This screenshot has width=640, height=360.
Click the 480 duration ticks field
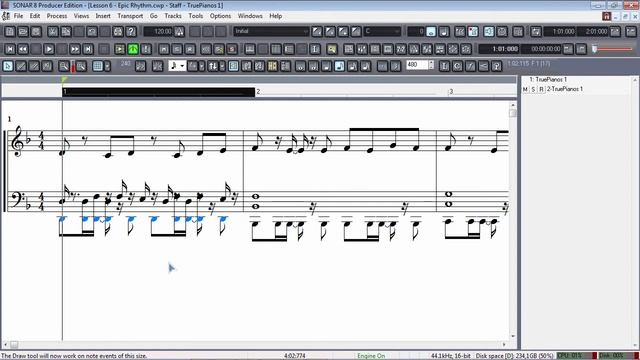[x=417, y=65]
